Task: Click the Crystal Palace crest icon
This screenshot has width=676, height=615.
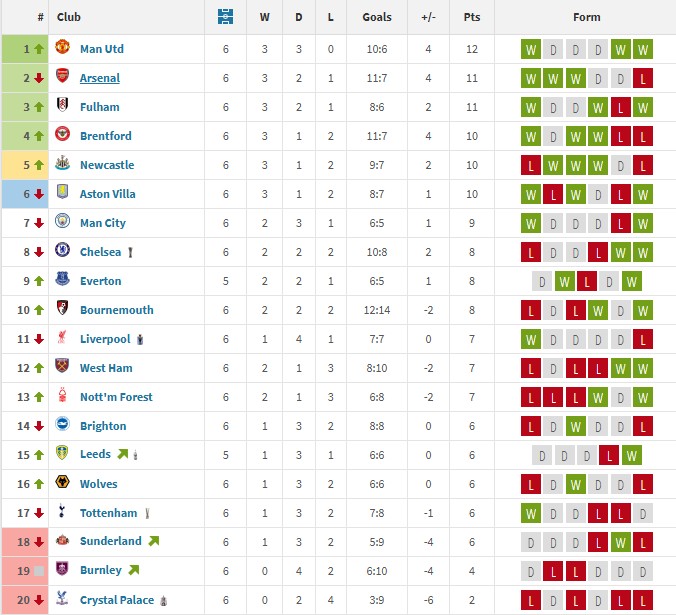Action: click(x=62, y=600)
